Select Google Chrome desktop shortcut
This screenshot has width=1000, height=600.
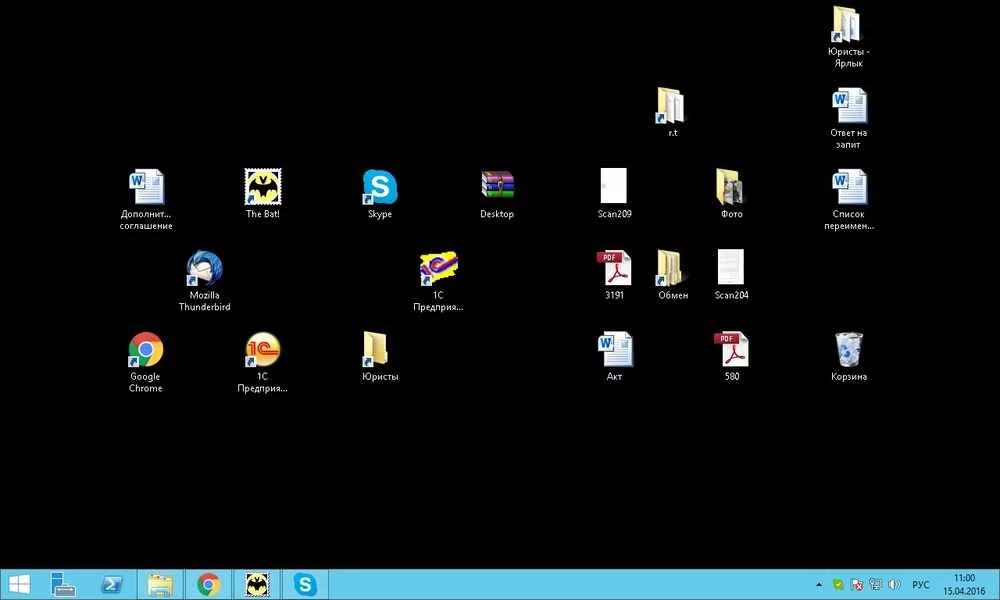(145, 350)
